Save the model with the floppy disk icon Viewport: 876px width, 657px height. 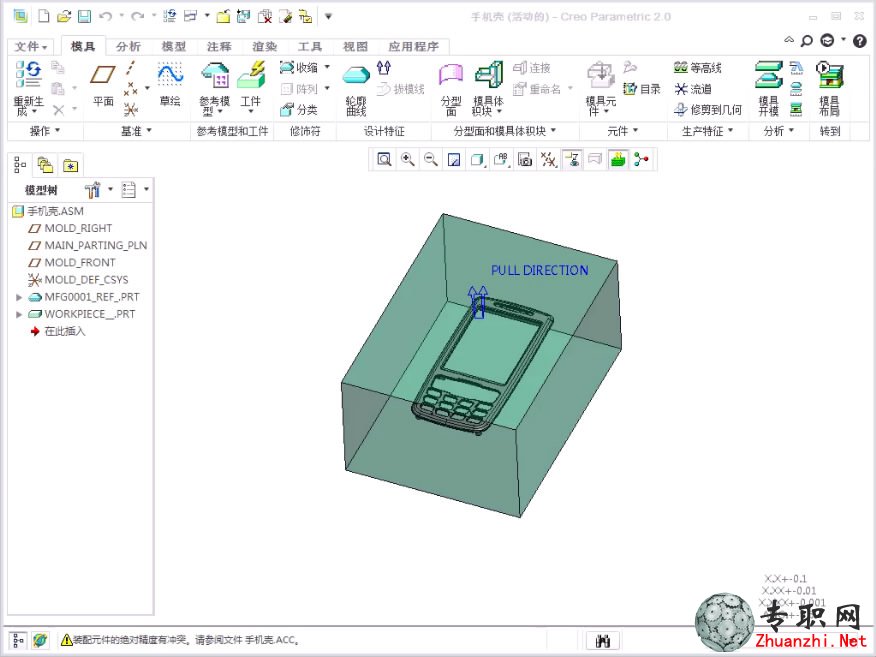coord(84,16)
